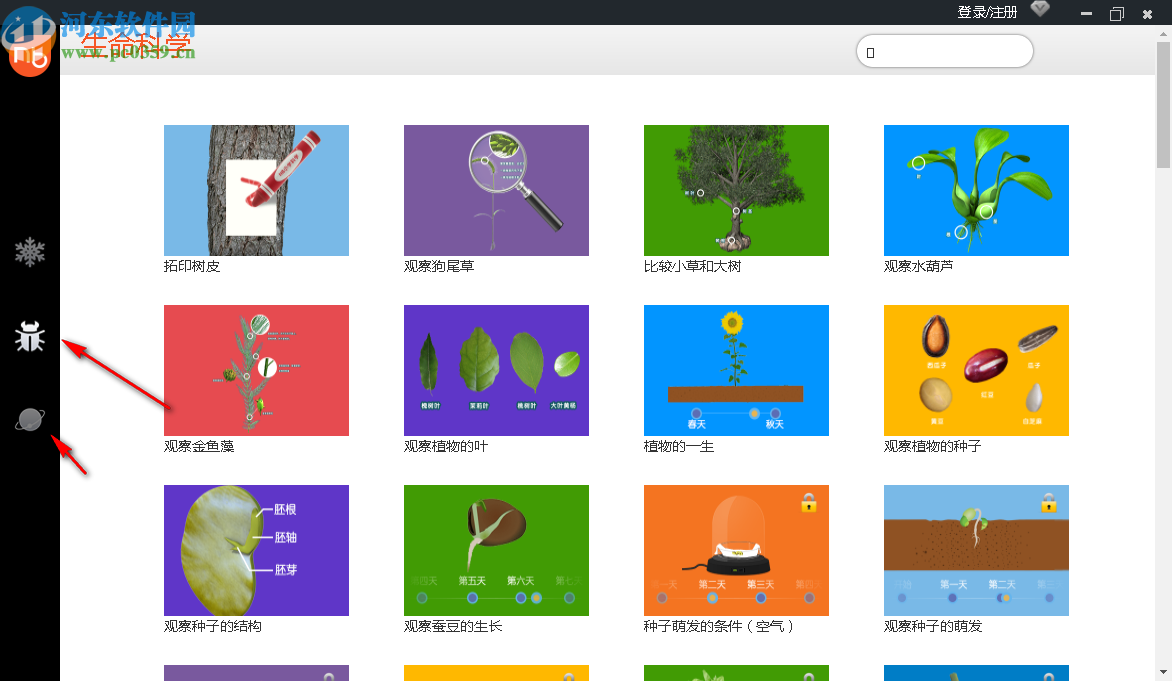This screenshot has height=681, width=1172.
Task: Open the 观察水葫芦 thumbnail
Action: (x=976, y=190)
